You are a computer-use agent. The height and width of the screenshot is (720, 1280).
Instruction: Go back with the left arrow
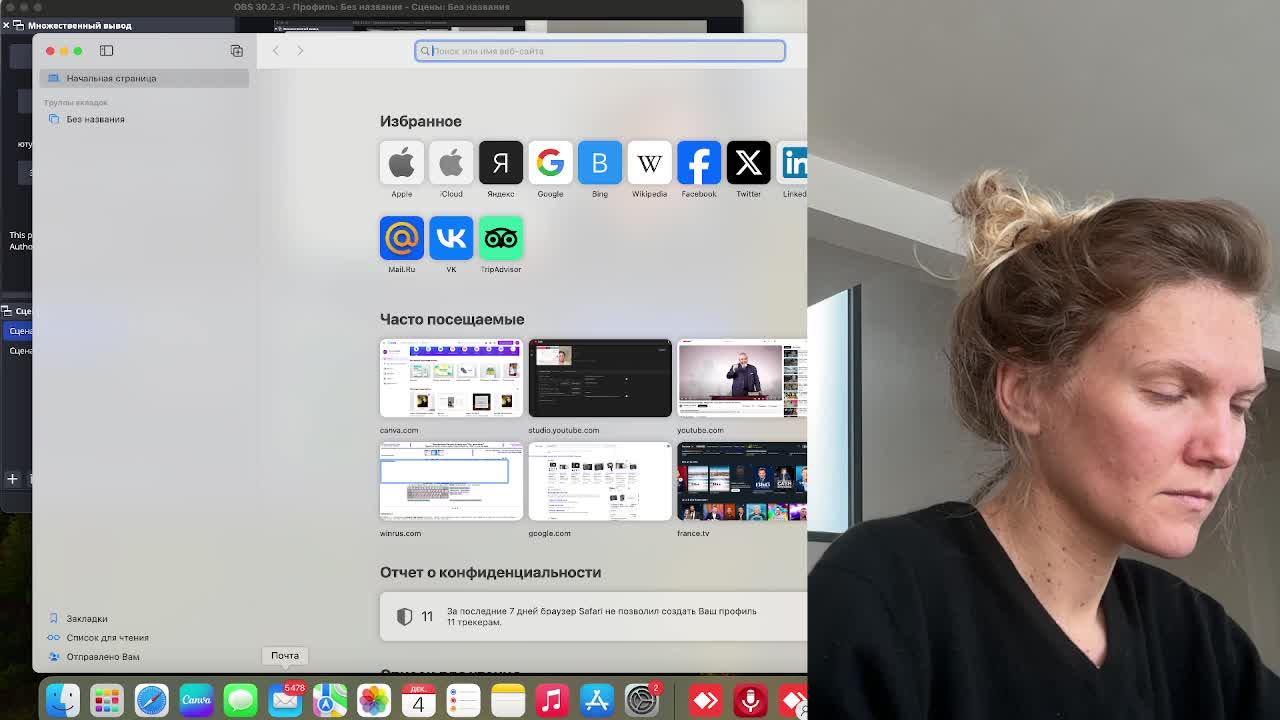pyautogui.click(x=276, y=50)
